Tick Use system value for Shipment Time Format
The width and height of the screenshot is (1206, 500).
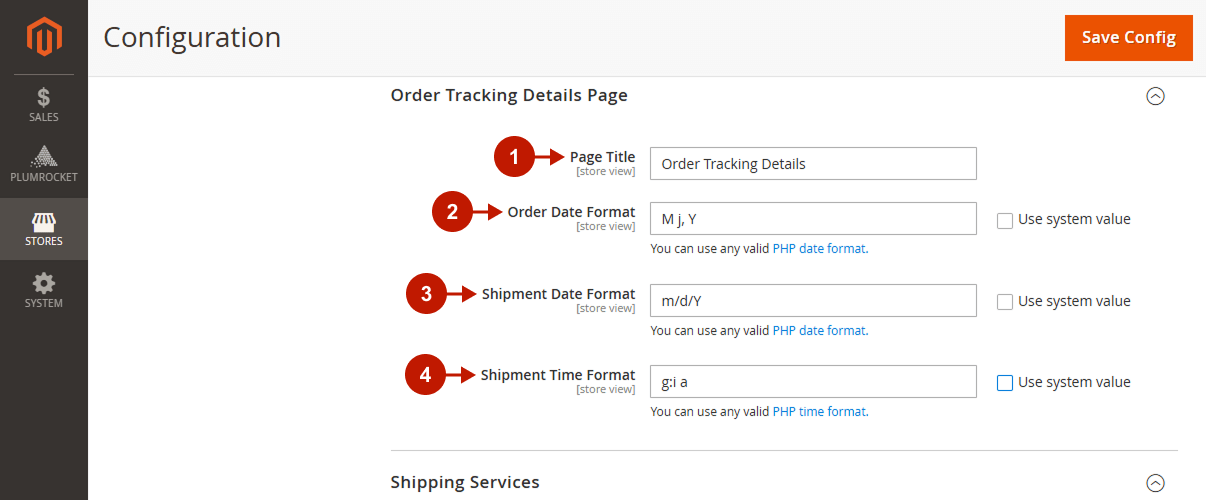click(1005, 382)
